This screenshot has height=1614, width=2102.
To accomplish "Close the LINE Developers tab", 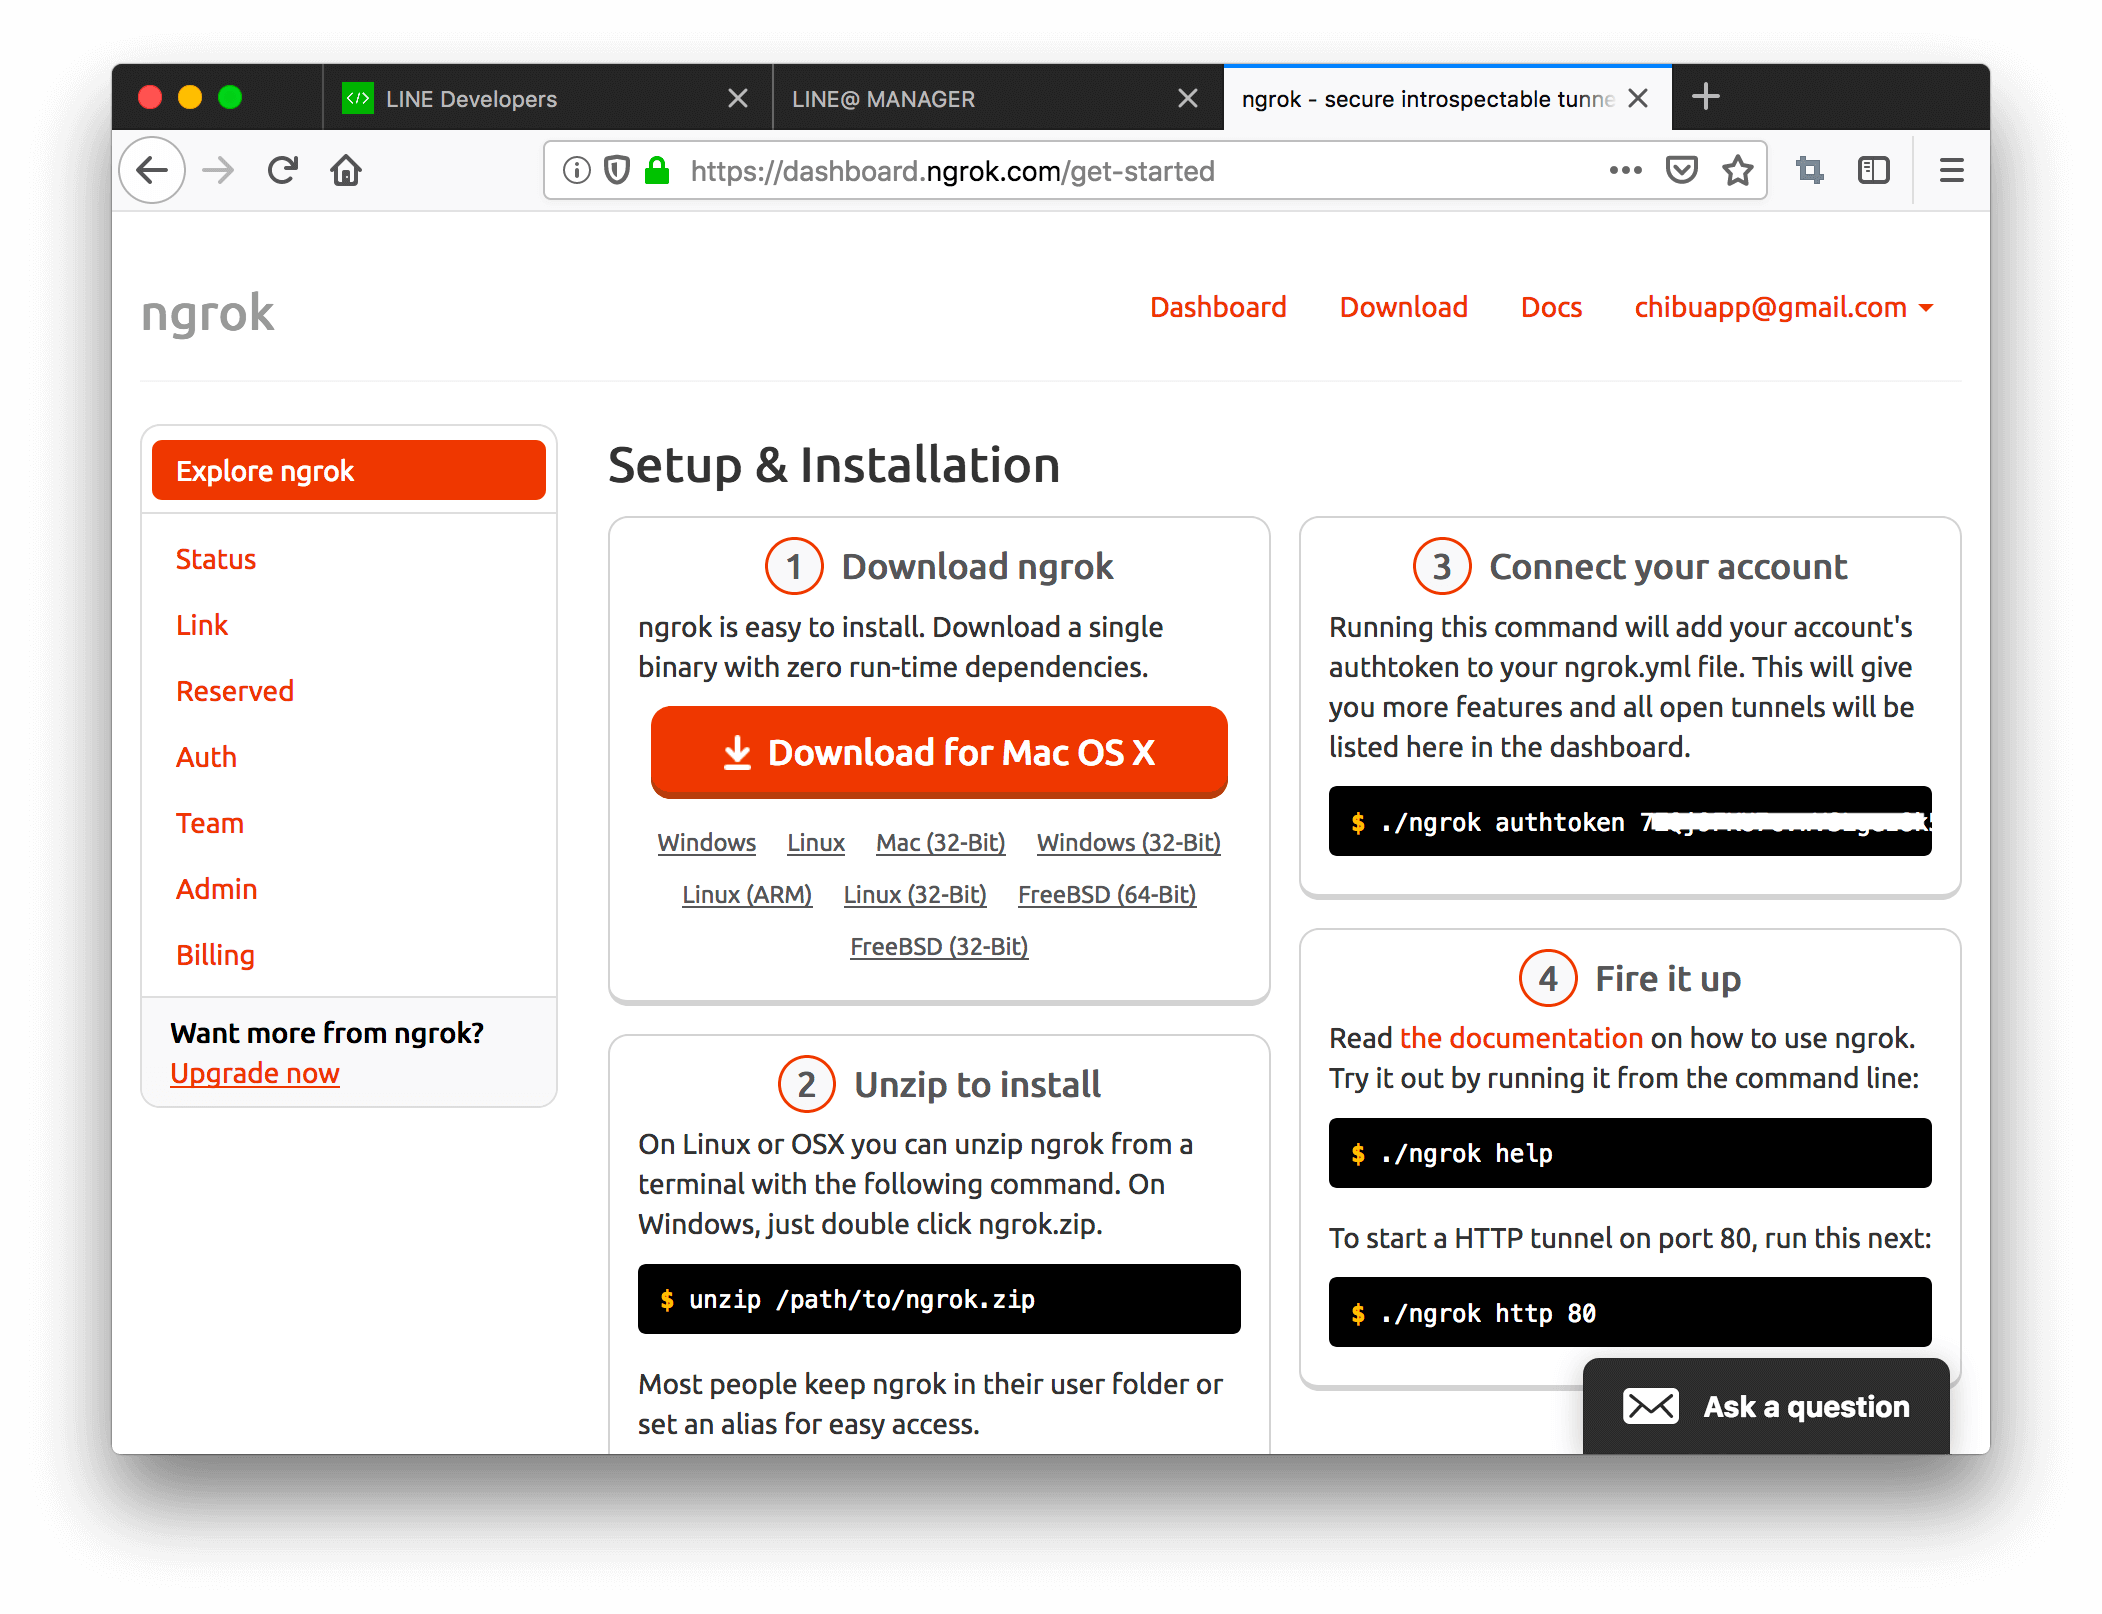I will point(738,98).
